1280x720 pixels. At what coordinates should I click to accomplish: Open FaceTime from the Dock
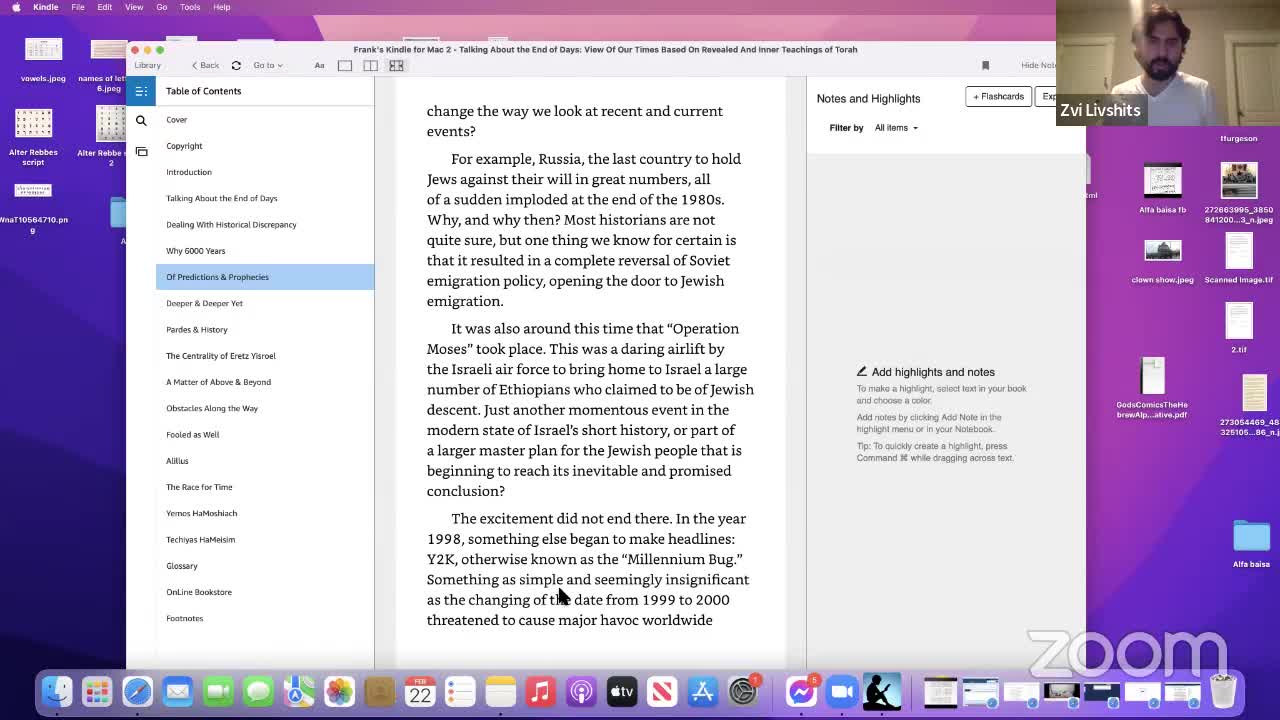218,691
